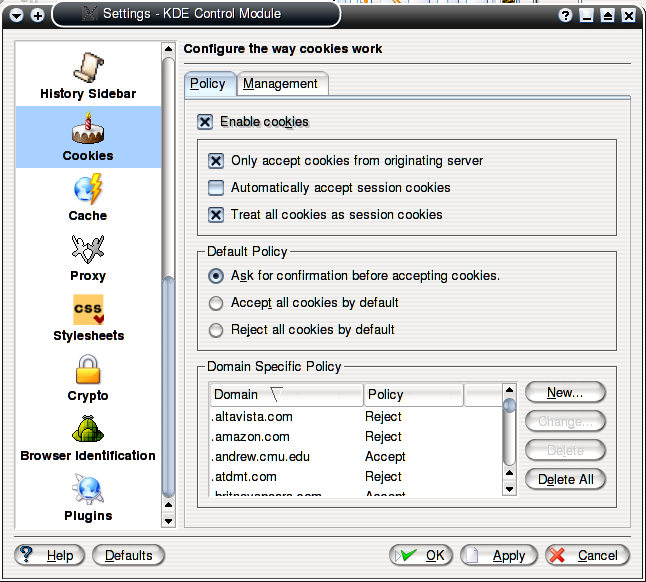Screen dimensions: 646x582
Task: Uncheck the Enable cookies checkbox
Action: (205, 122)
